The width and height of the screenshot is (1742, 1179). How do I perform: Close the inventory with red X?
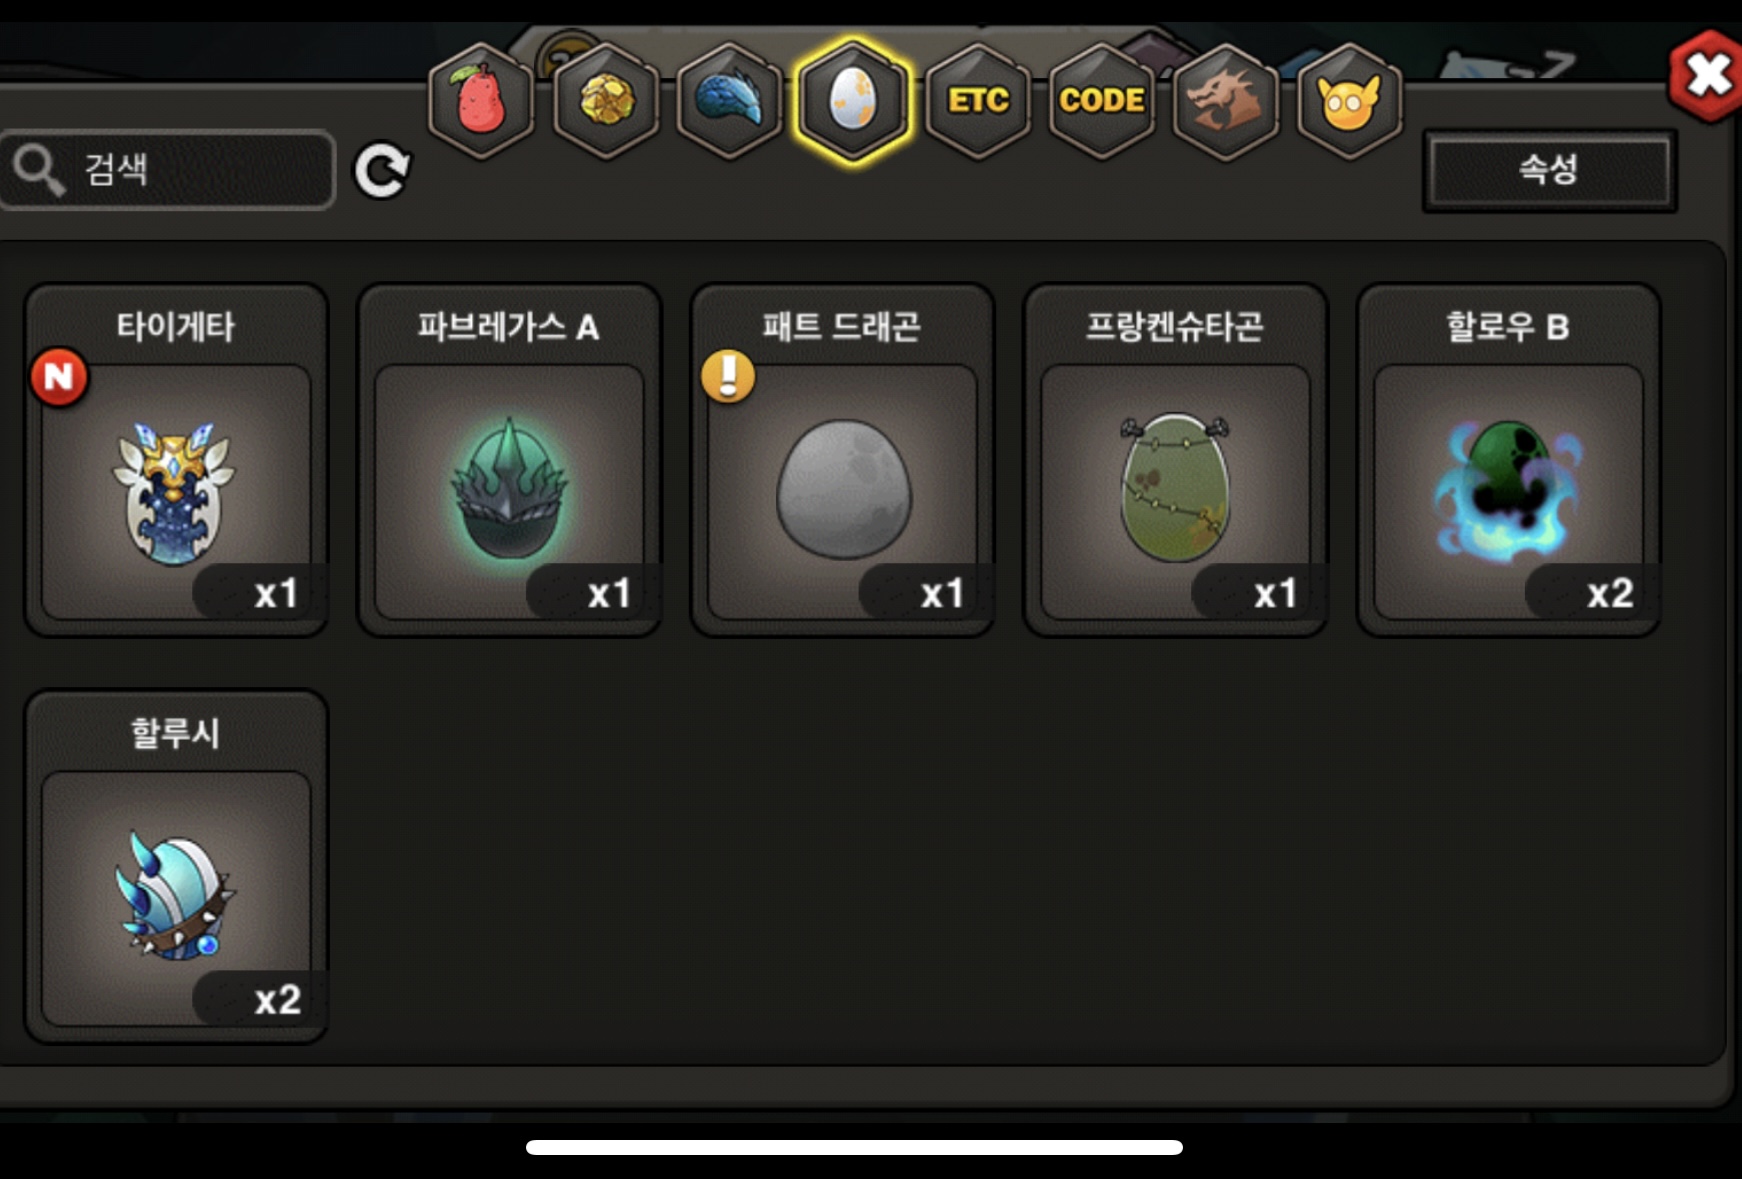point(1708,76)
